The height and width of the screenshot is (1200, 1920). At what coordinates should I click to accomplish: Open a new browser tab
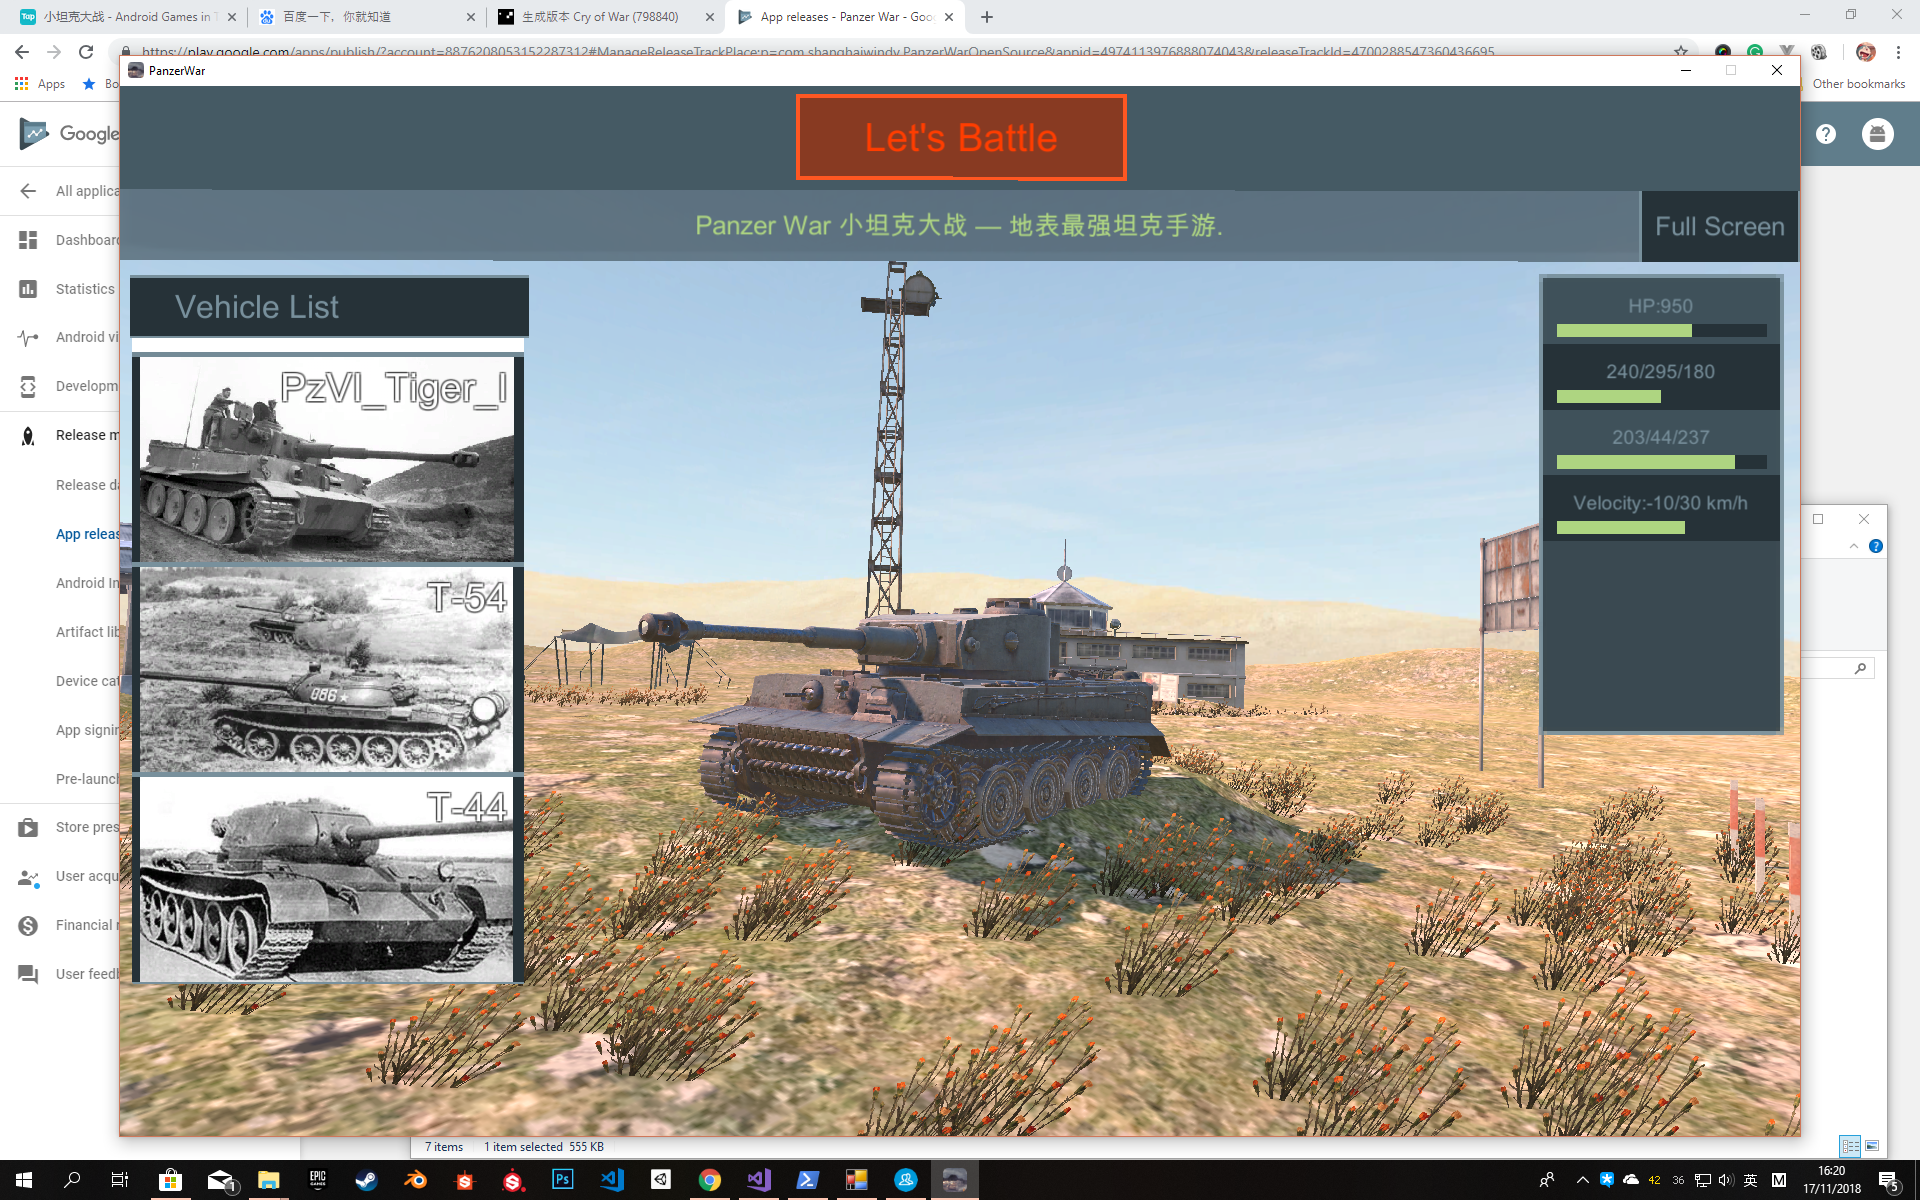(987, 17)
